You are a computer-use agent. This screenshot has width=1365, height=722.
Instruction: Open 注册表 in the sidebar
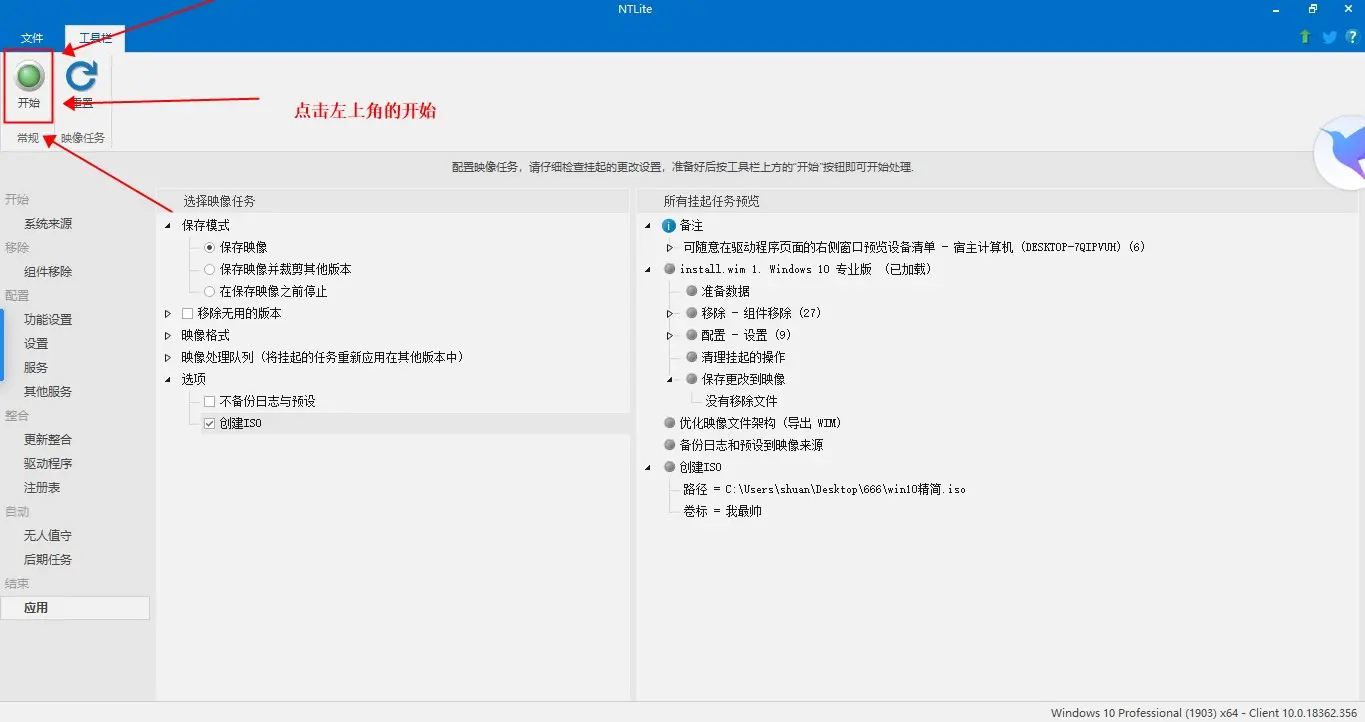click(42, 488)
